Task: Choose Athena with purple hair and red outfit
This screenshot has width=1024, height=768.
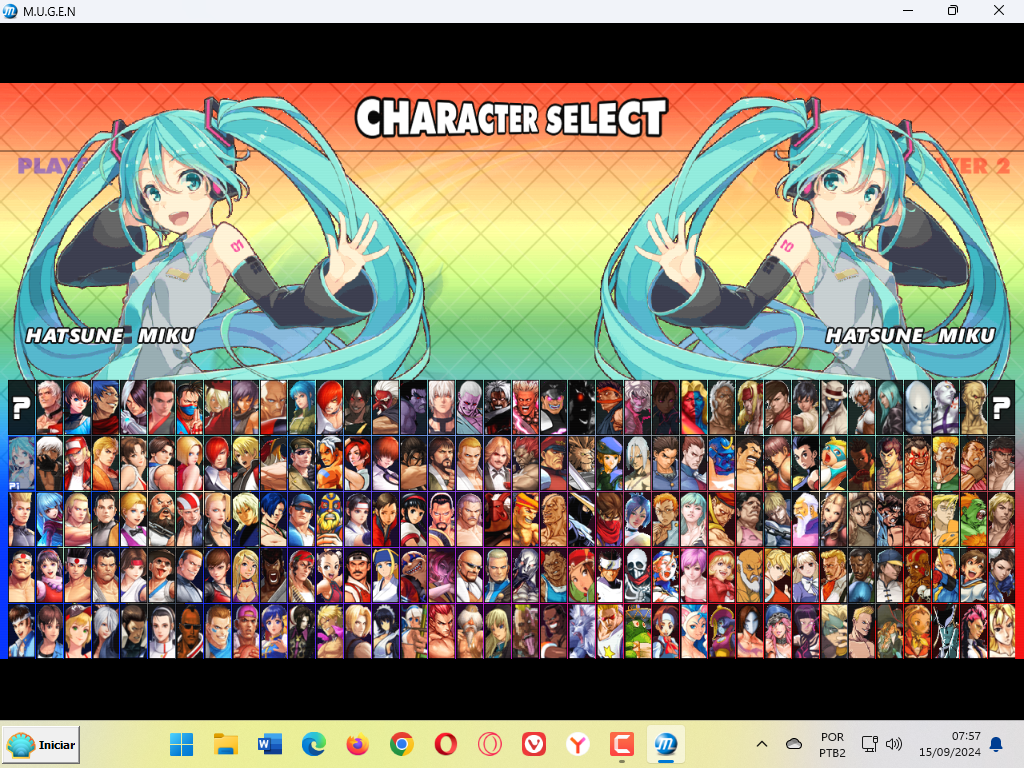Action: (x=50, y=576)
